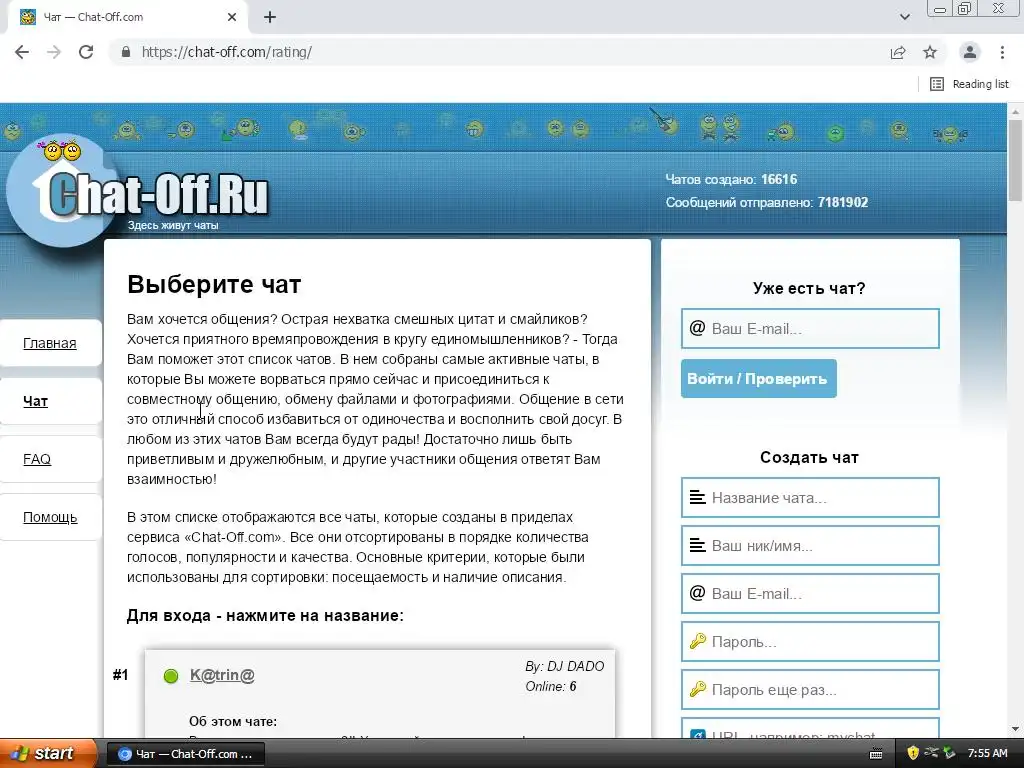The image size is (1024, 768).
Task: Click the Сообщений отправлено 7181902 counter
Action: (767, 202)
